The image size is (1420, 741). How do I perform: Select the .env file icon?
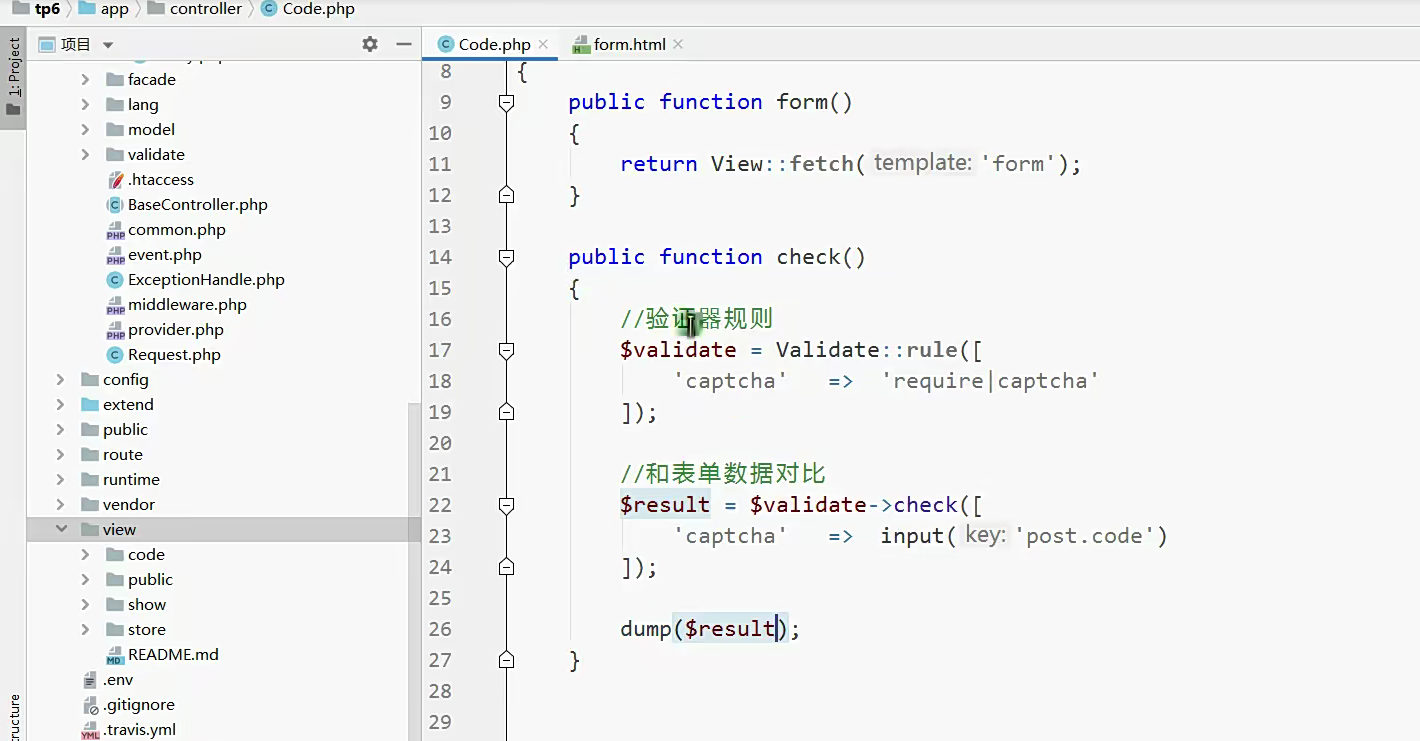pos(90,679)
